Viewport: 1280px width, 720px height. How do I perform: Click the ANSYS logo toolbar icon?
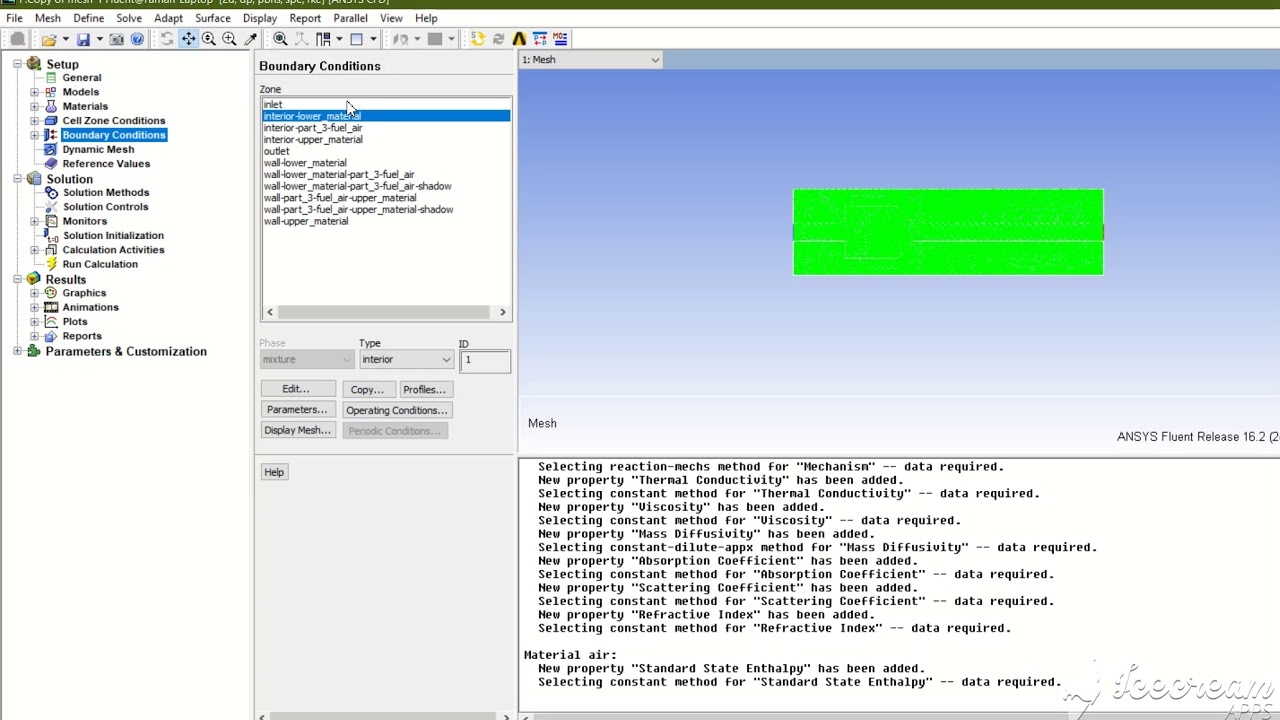tap(519, 39)
